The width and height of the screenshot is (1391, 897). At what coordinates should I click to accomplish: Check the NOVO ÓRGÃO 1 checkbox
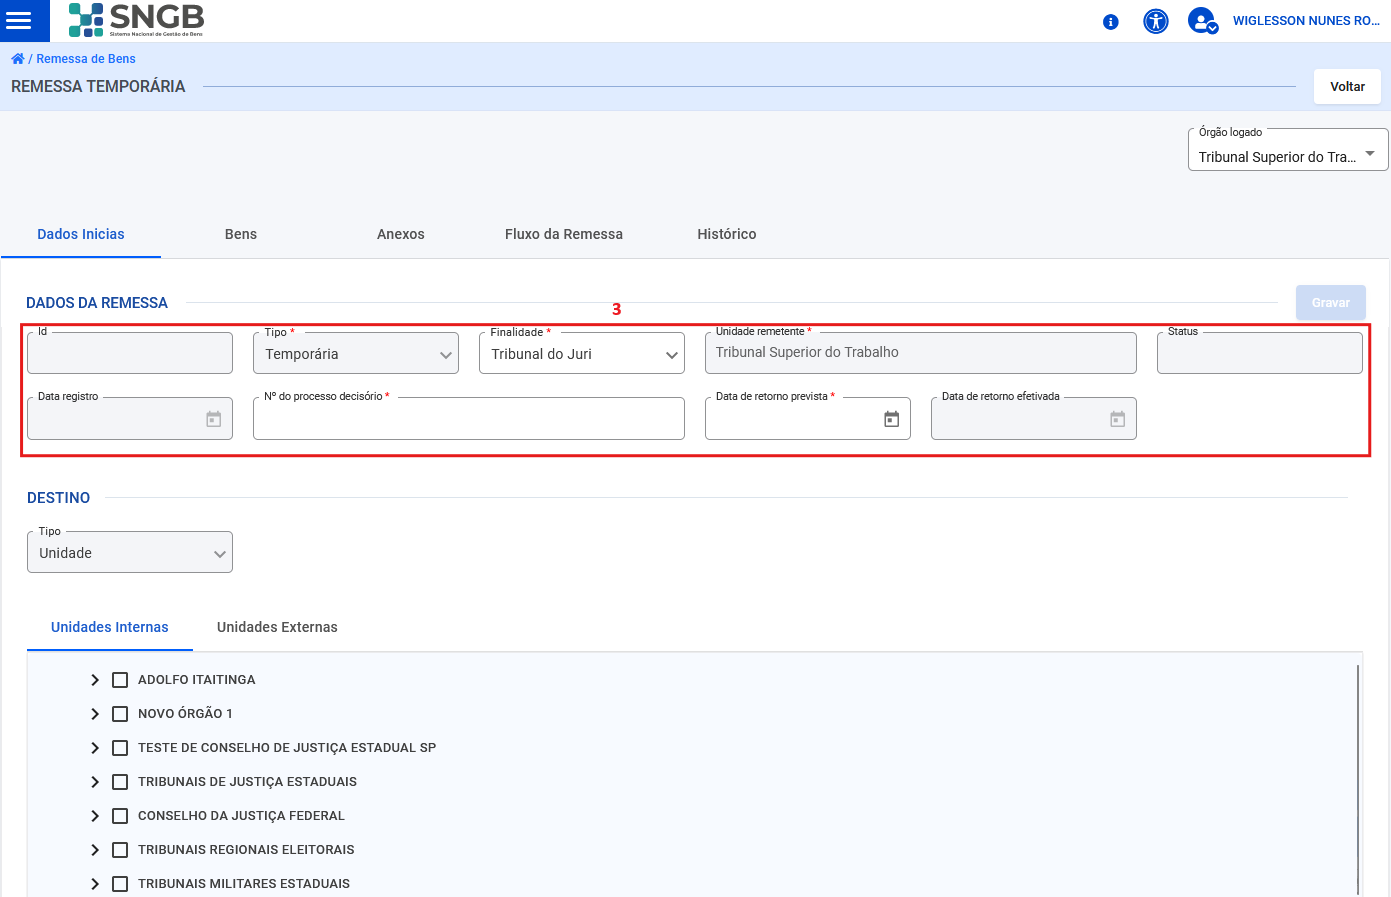pos(120,714)
